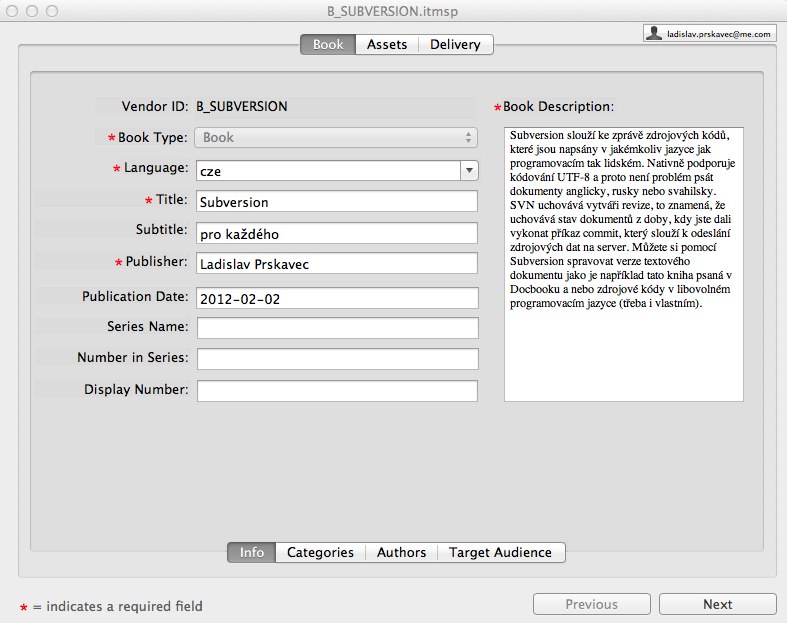The image size is (787, 623).
Task: Switch to the Assets tab
Action: click(386, 45)
